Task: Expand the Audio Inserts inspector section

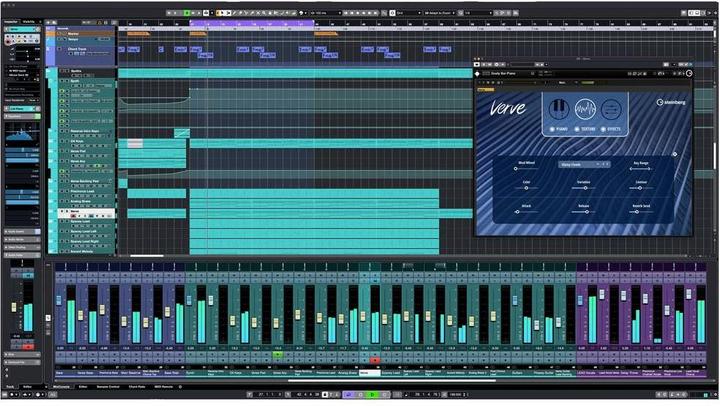Action: coord(22,232)
